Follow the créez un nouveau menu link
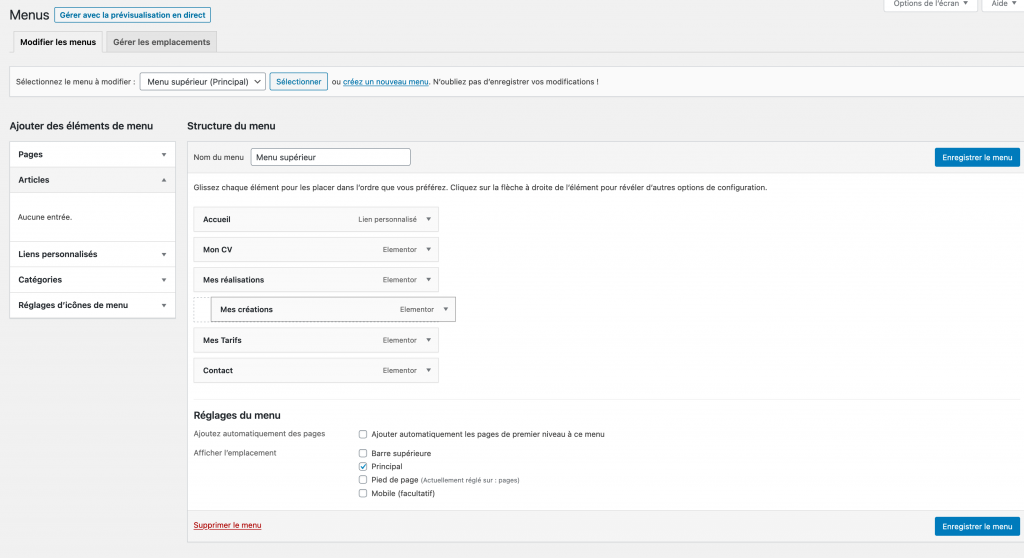This screenshot has width=1024, height=558. click(x=385, y=82)
